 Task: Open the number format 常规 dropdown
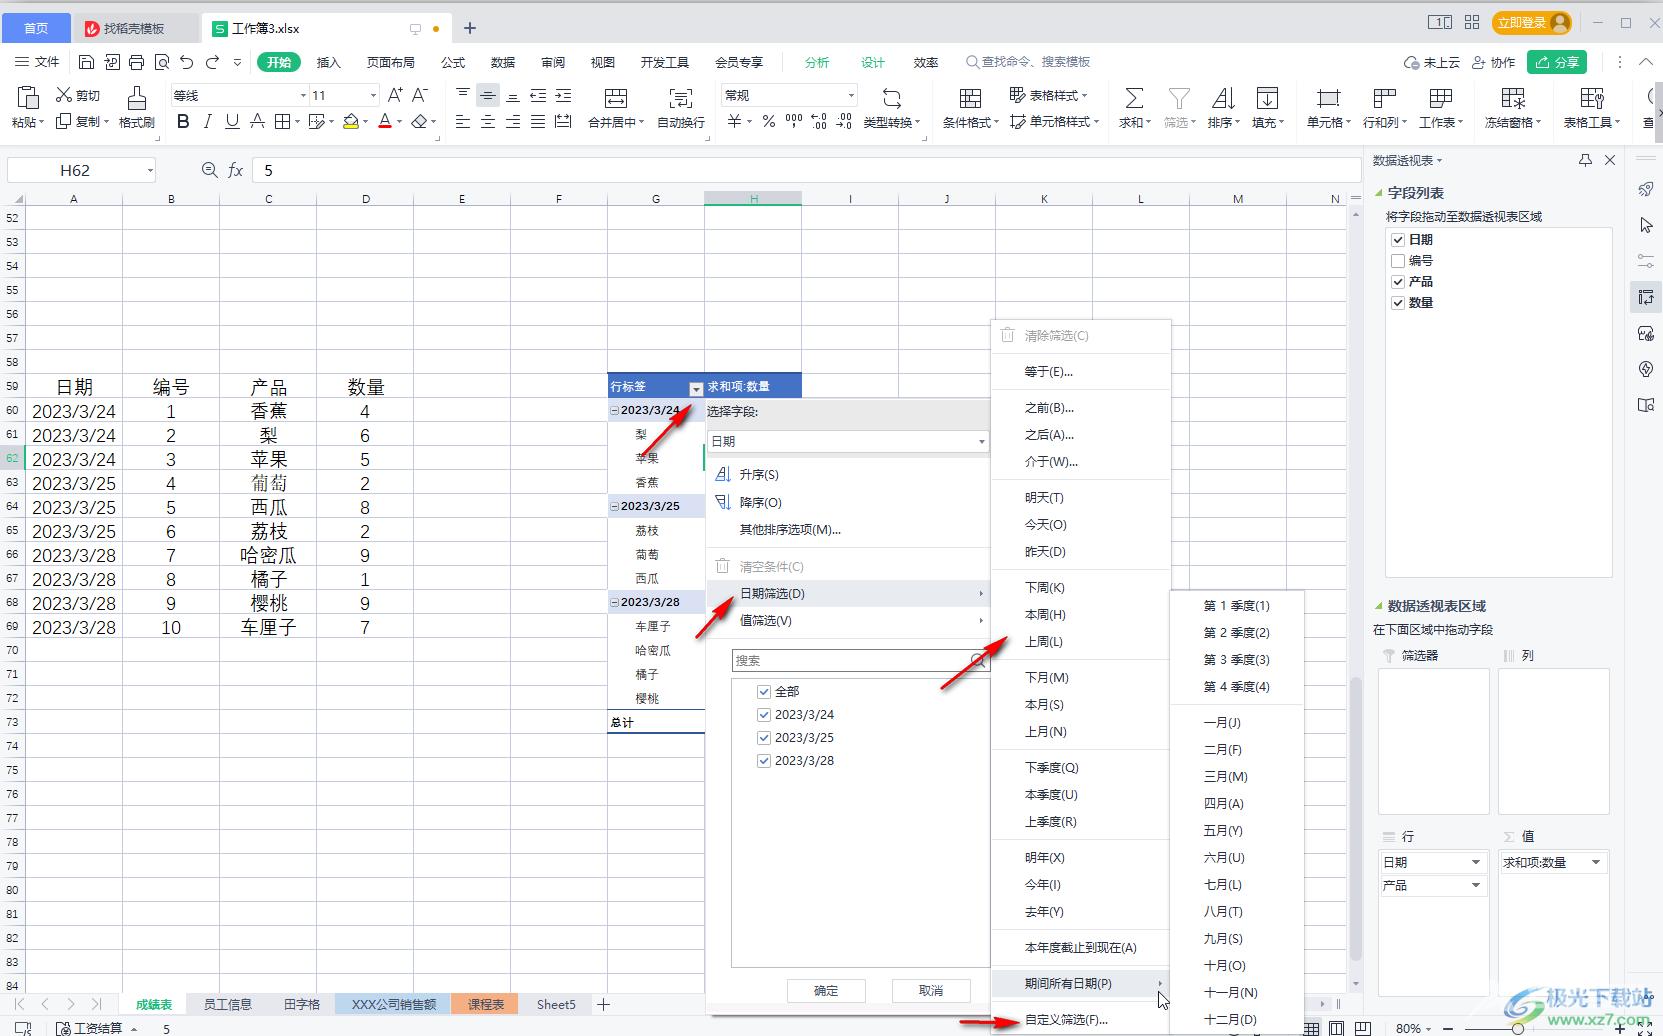851,95
